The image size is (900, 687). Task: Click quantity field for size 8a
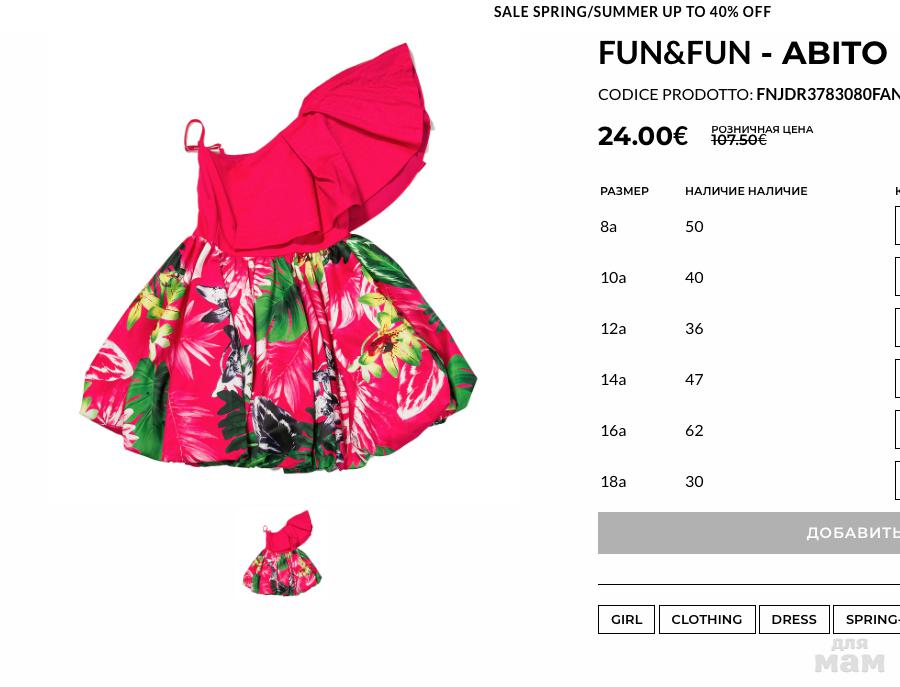pyautogui.click(x=897, y=226)
